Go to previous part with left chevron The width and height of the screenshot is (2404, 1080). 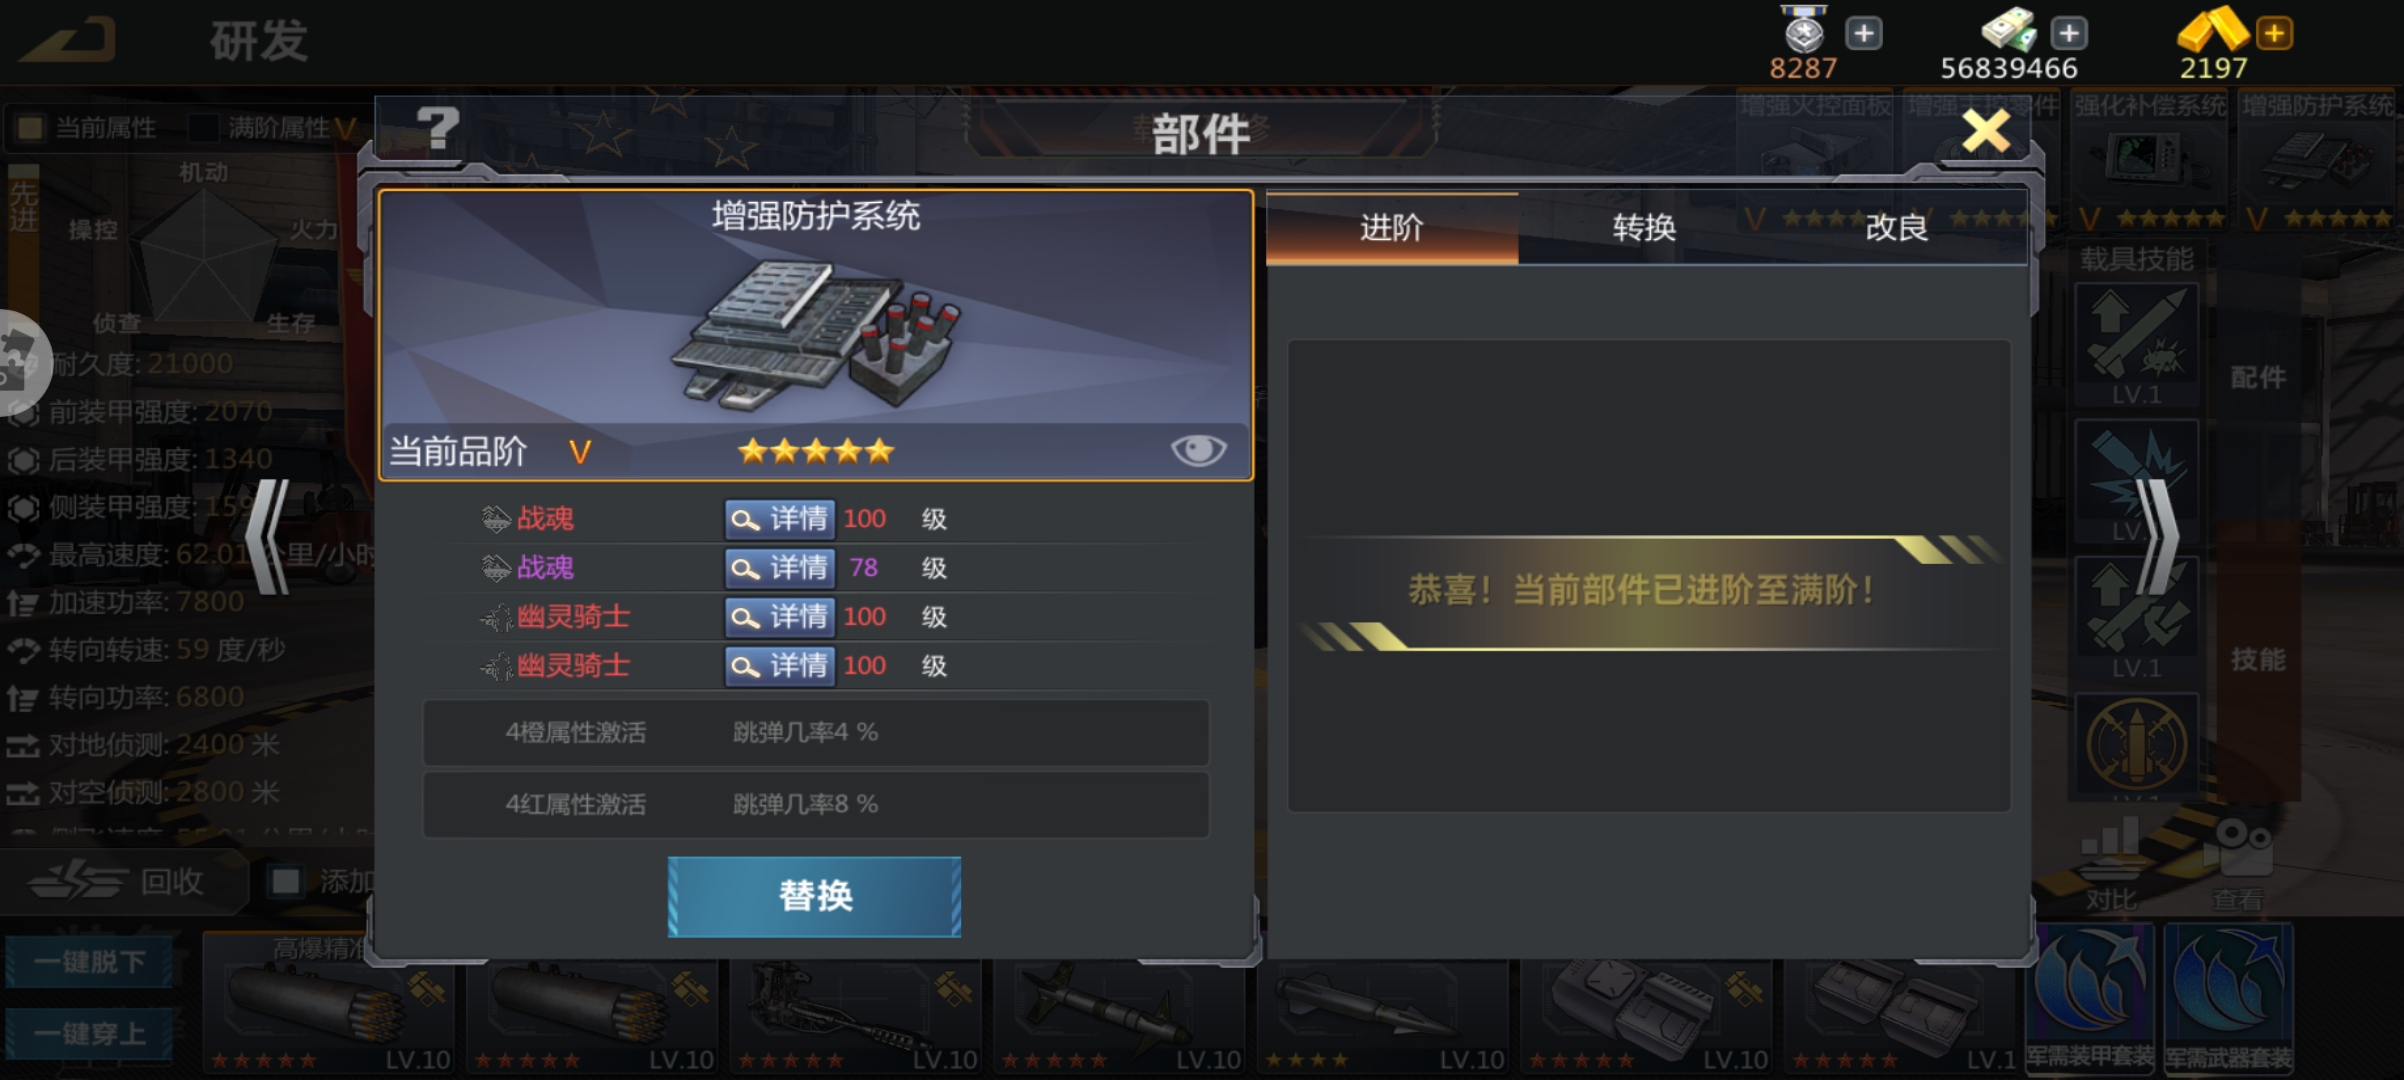[x=268, y=538]
